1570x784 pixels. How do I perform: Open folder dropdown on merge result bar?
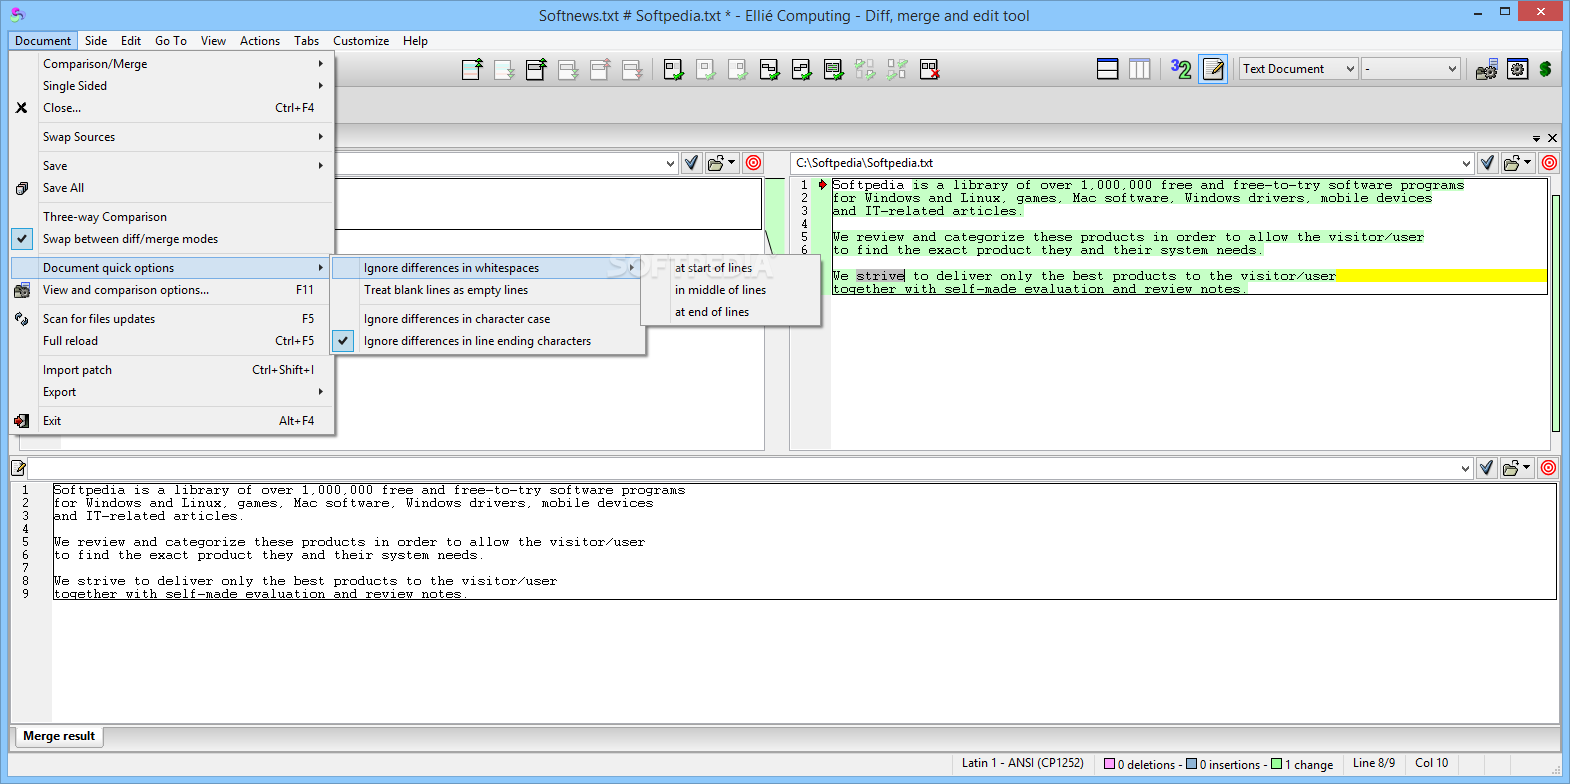tap(1517, 468)
